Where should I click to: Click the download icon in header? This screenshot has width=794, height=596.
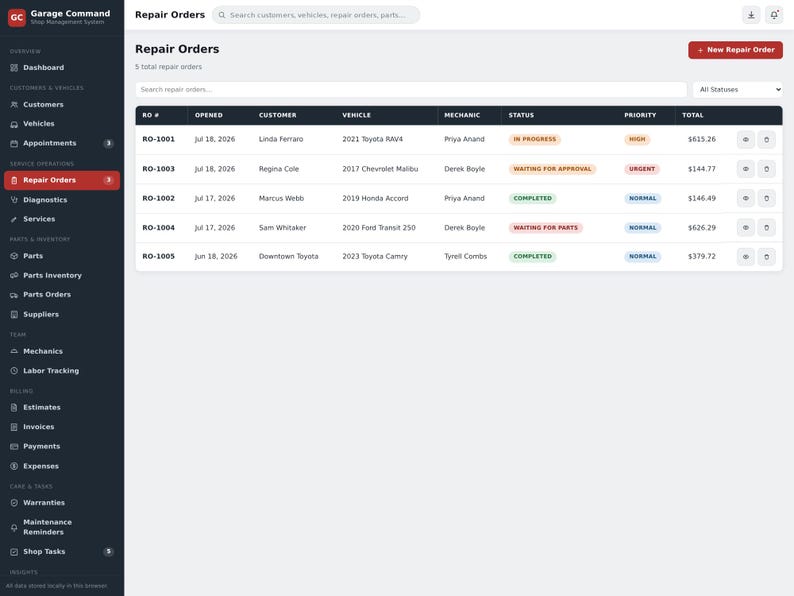[x=751, y=15]
